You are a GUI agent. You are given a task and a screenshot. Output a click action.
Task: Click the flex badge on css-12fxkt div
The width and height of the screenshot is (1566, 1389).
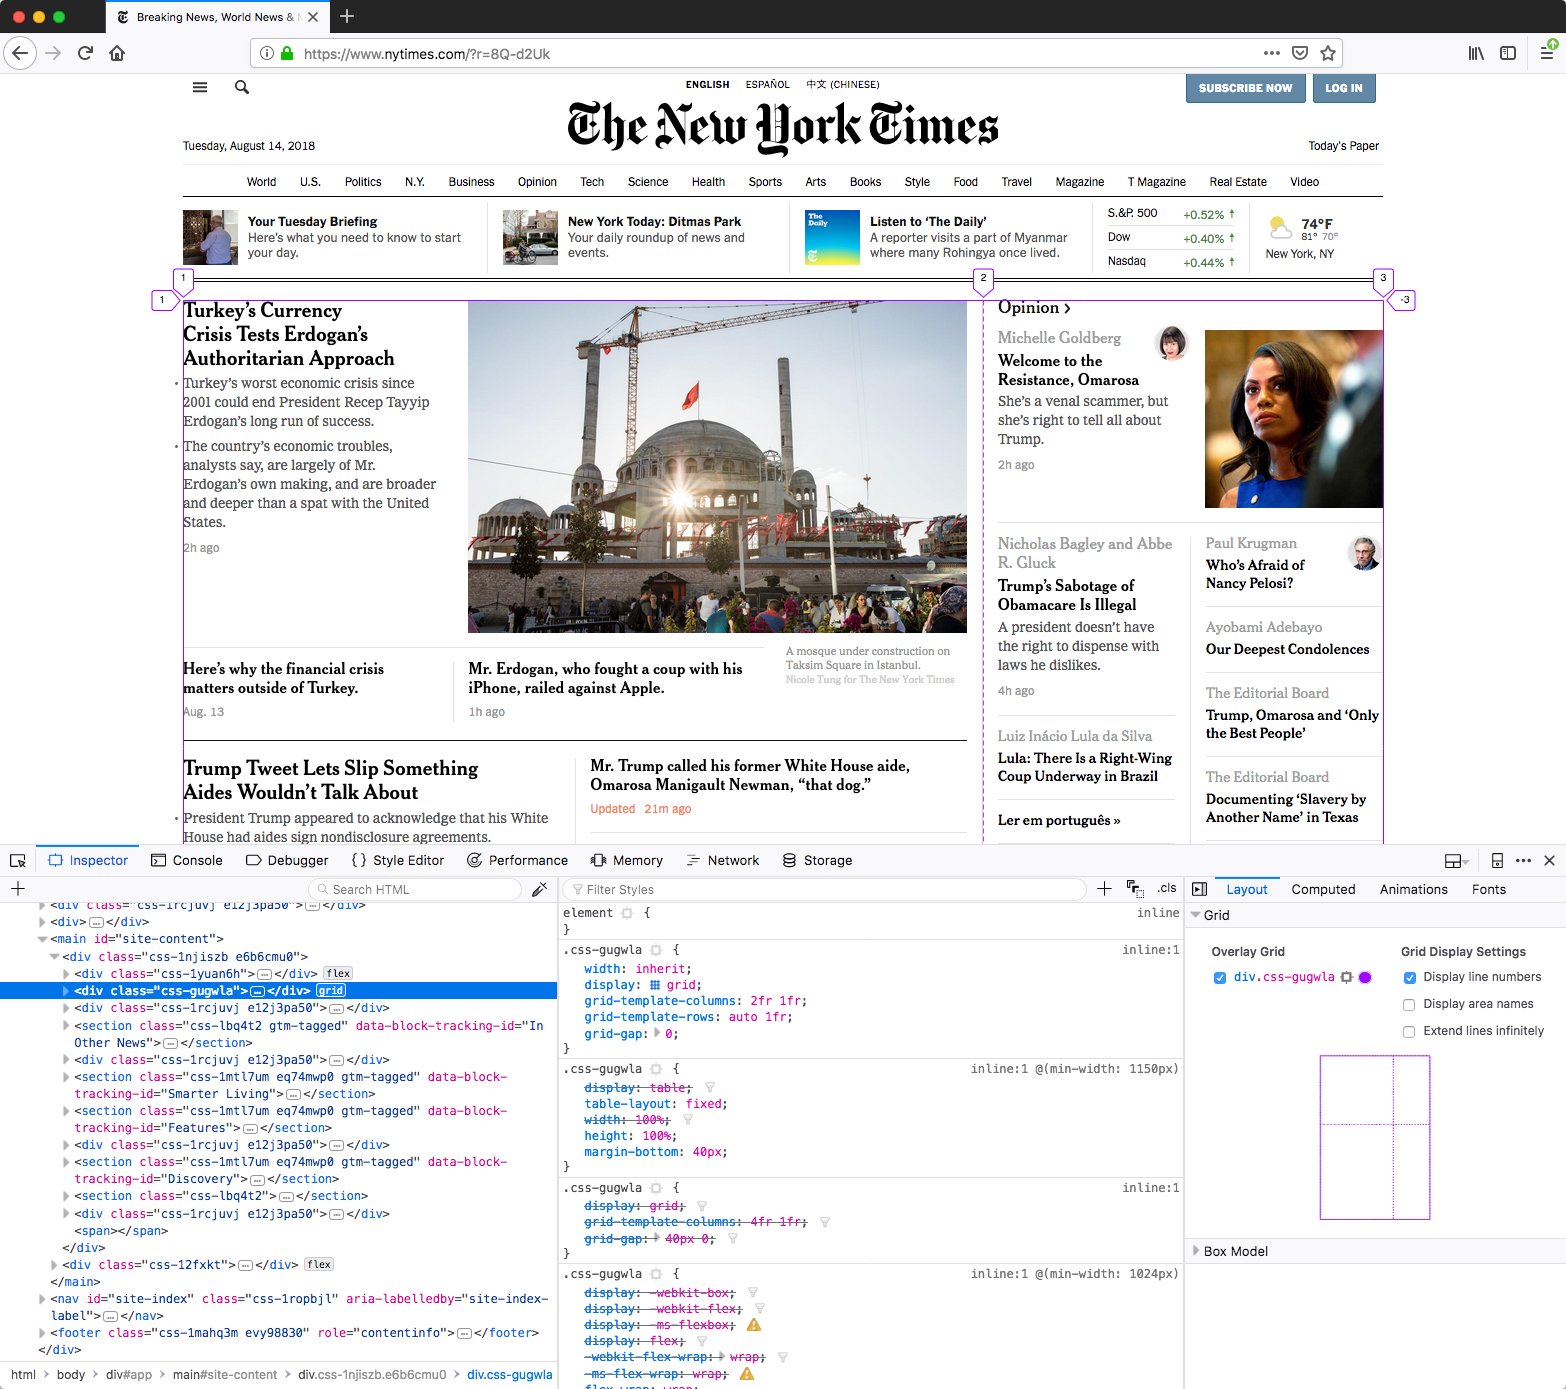(x=319, y=1264)
